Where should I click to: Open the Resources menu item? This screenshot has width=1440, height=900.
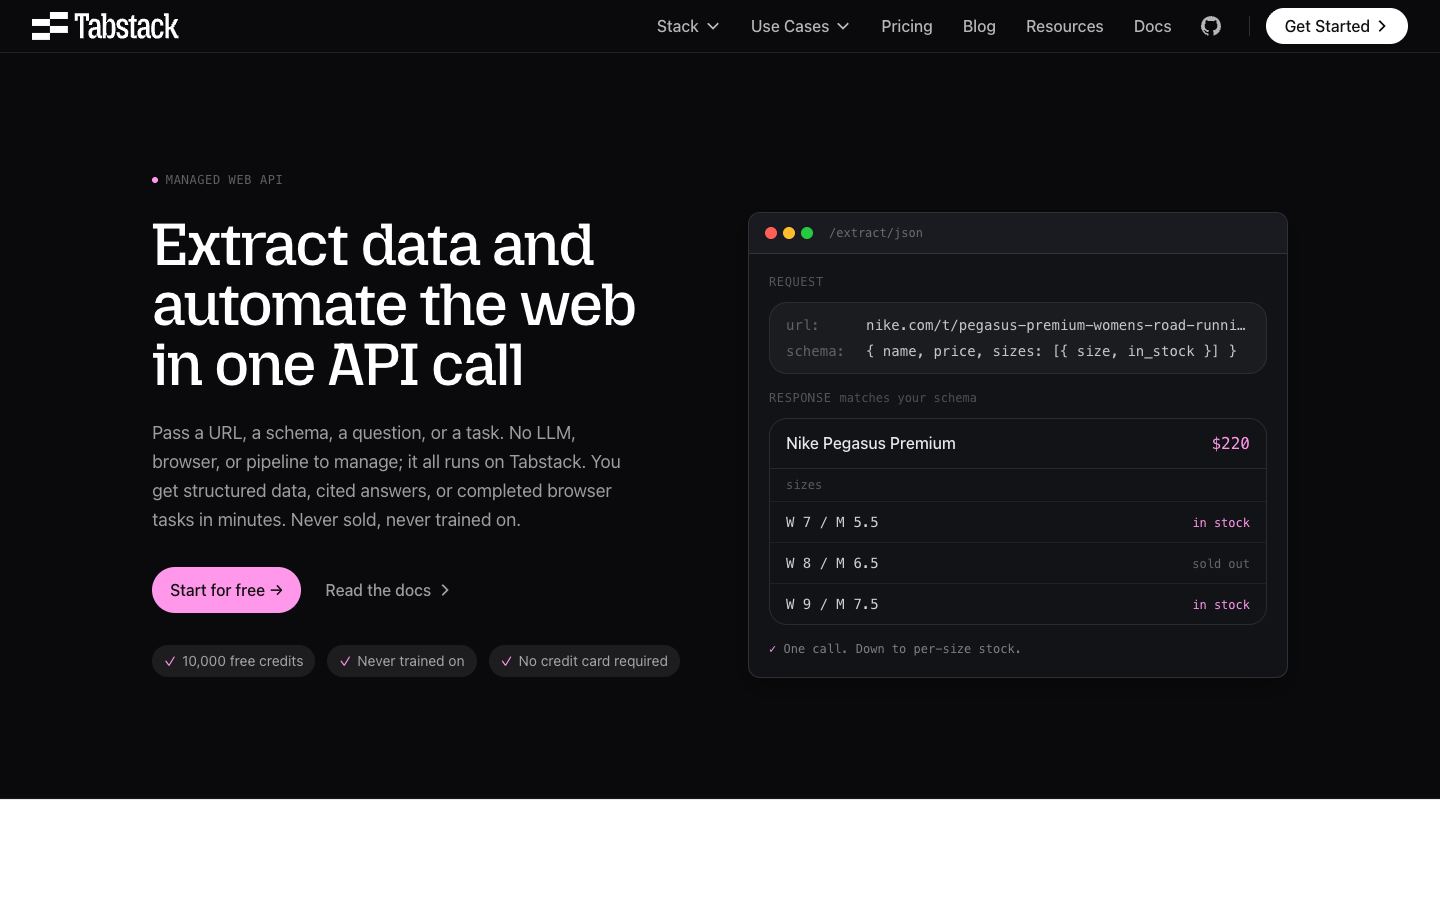pyautogui.click(x=1065, y=26)
